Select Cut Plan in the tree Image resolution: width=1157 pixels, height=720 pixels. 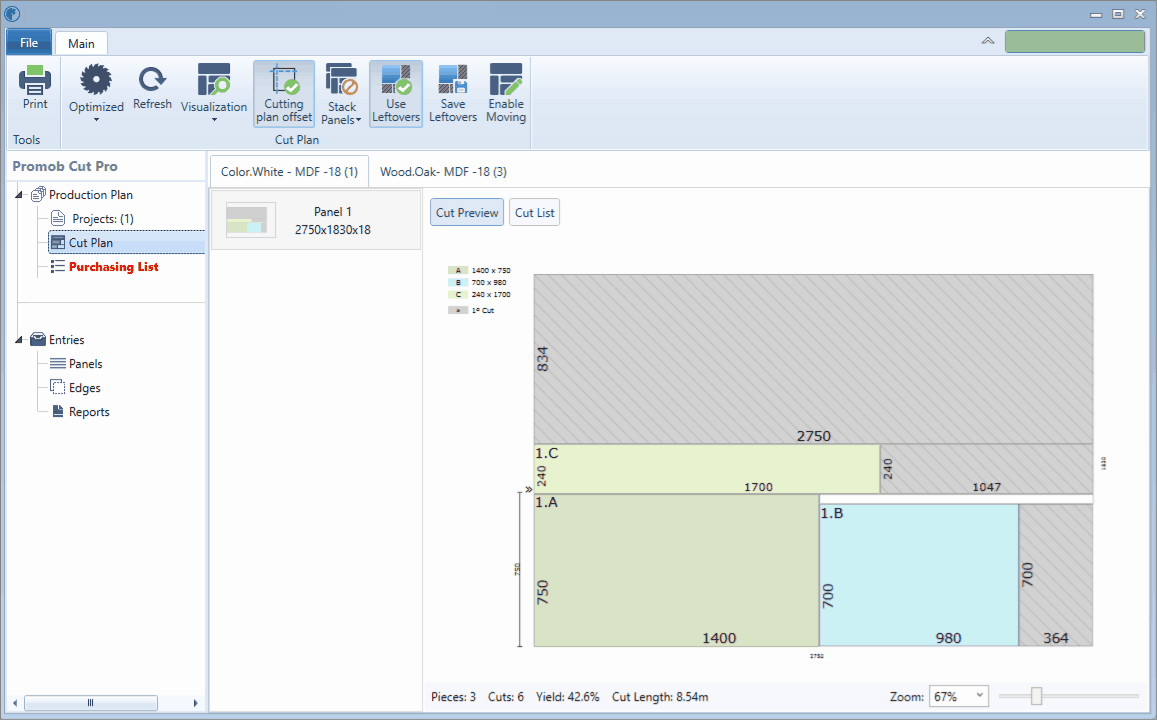tap(91, 243)
